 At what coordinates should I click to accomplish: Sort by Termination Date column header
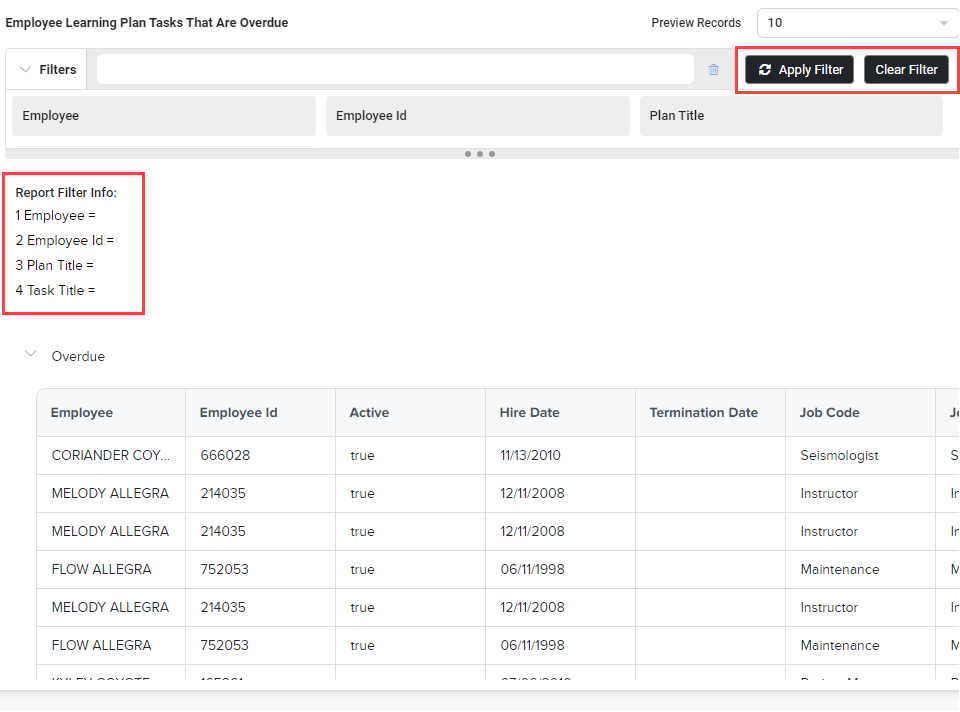pos(710,413)
